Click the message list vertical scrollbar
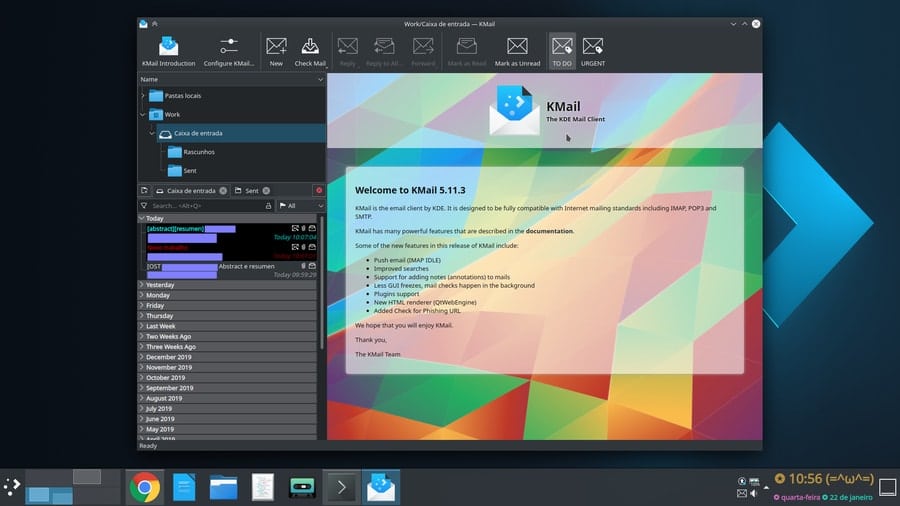 (321, 282)
